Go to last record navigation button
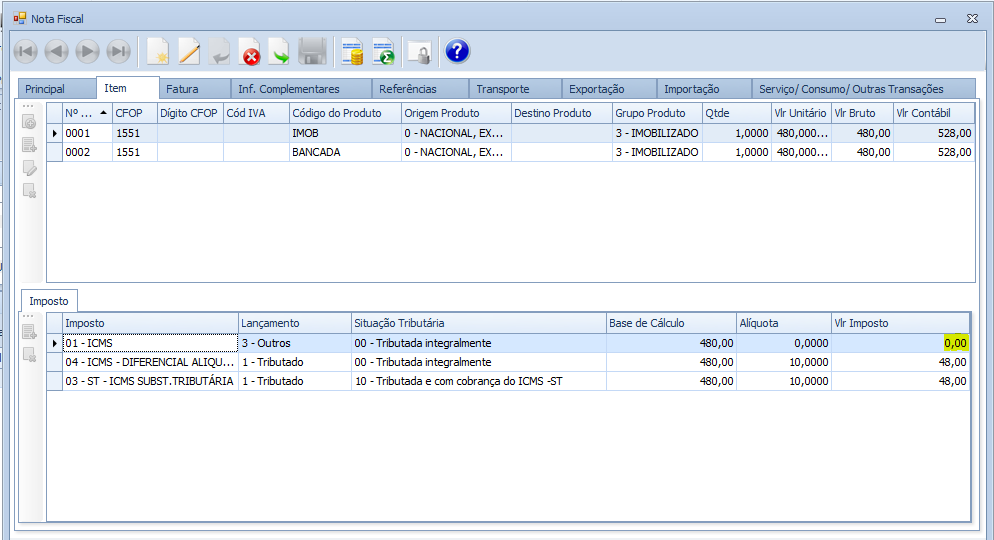This screenshot has height=540, width=994. click(119, 52)
